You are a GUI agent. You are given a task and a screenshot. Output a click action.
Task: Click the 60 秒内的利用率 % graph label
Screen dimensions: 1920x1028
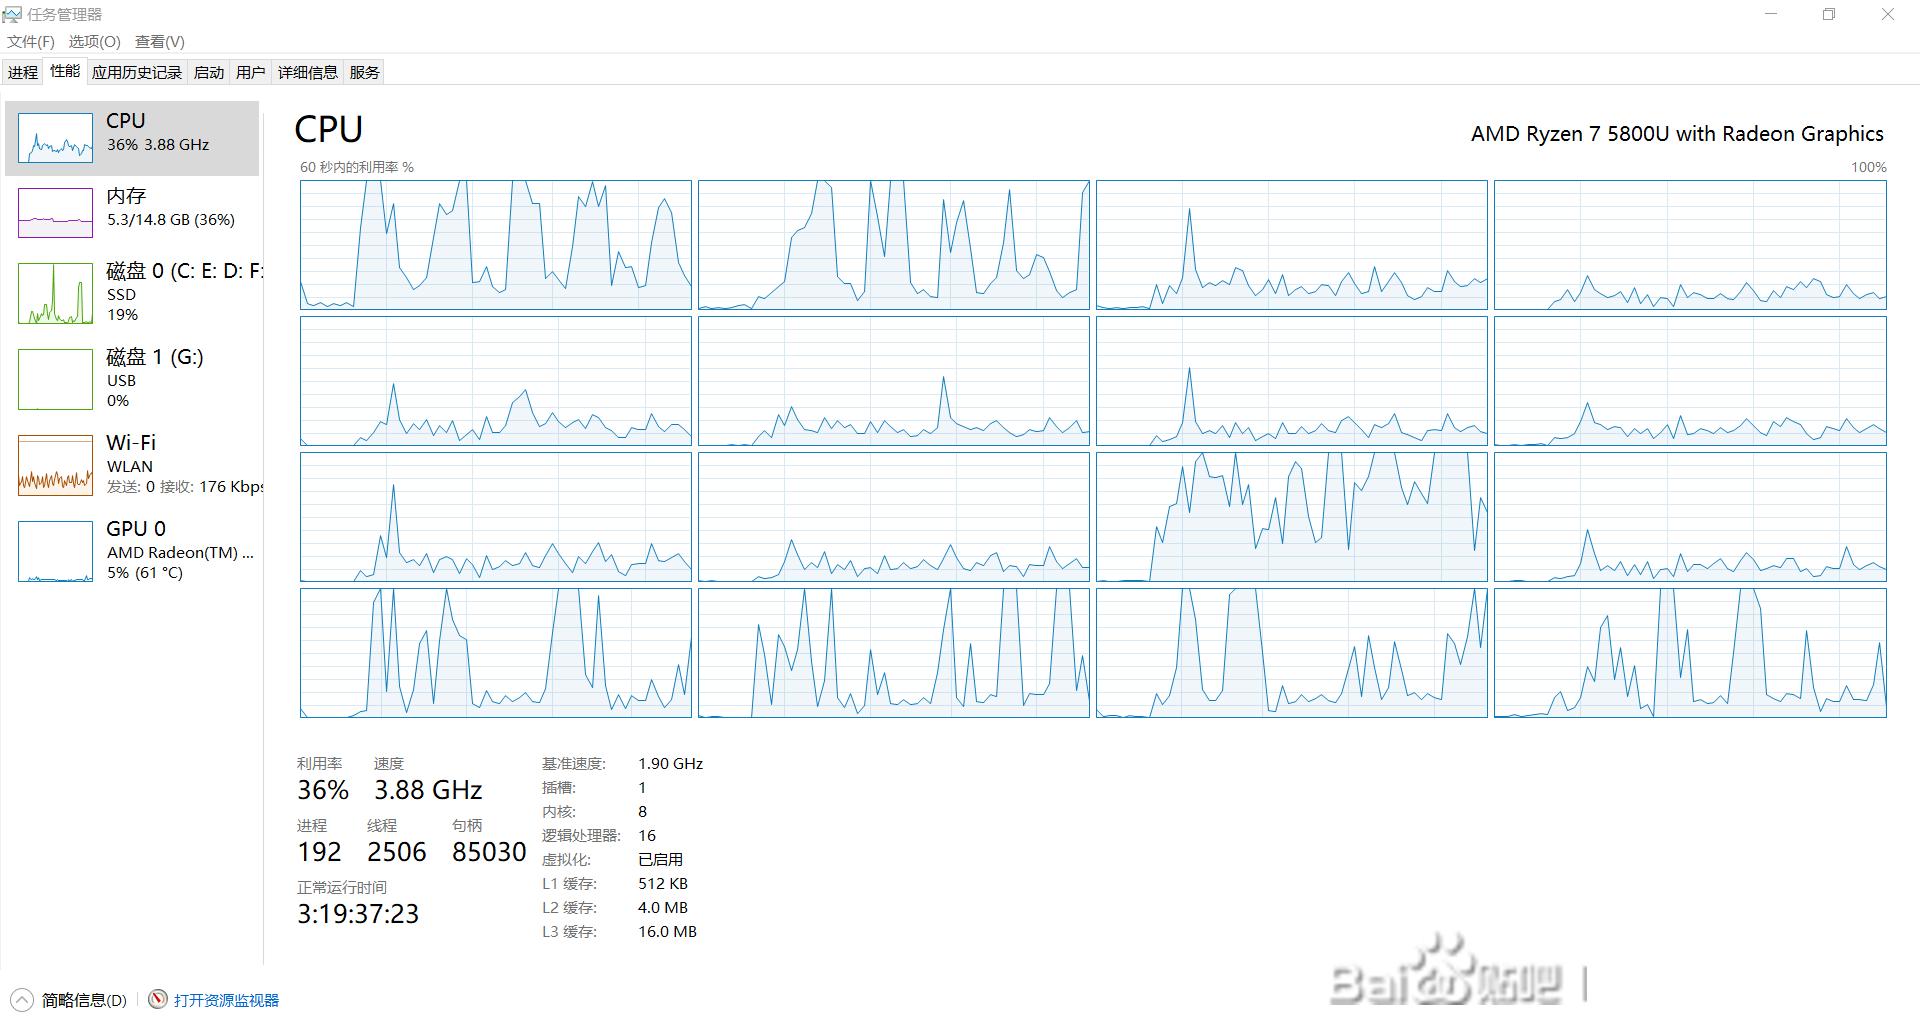pyautogui.click(x=357, y=167)
